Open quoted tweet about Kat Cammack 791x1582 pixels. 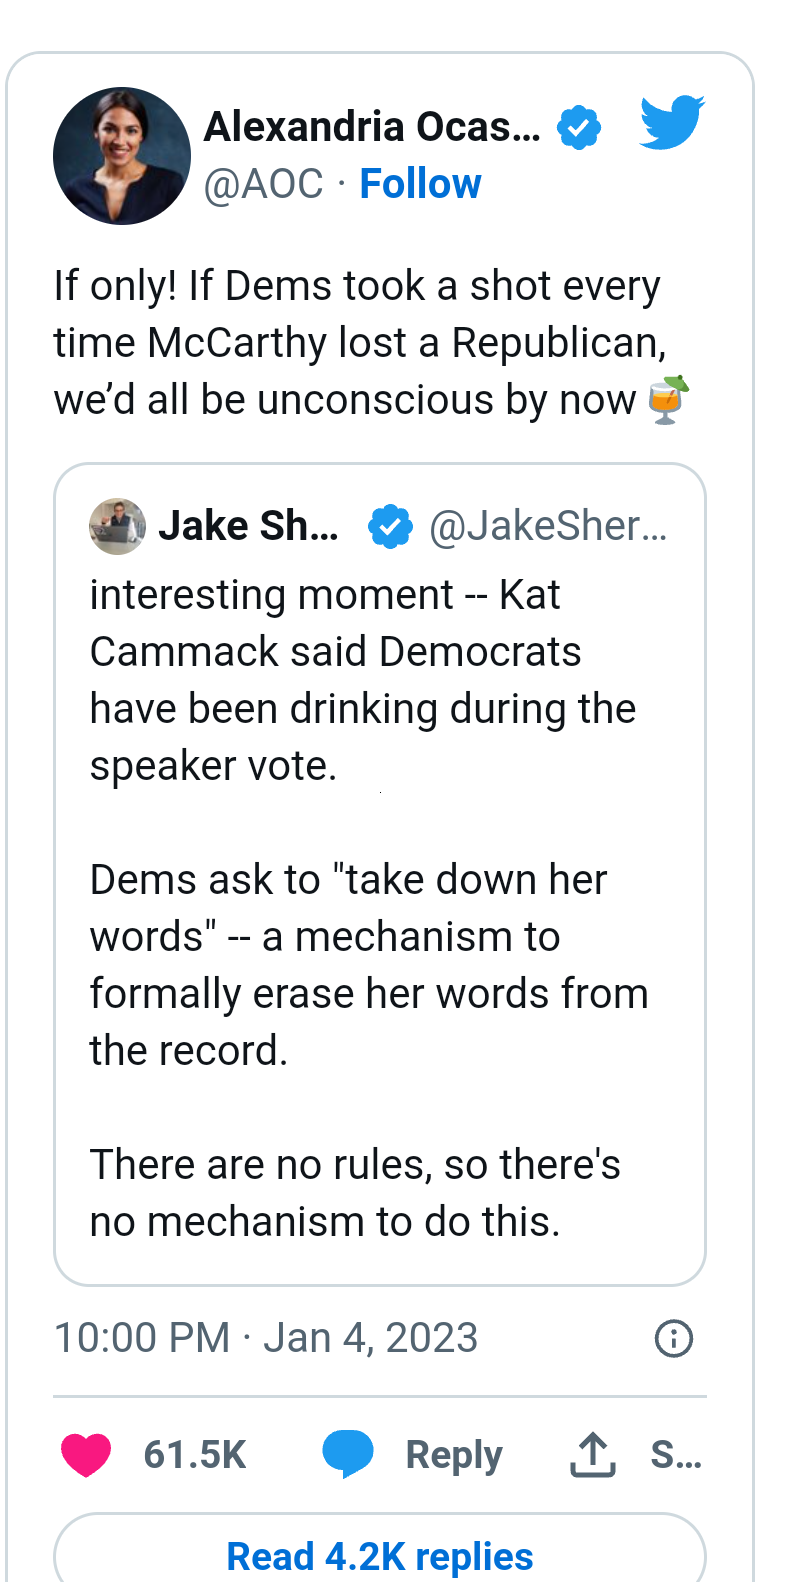coord(380,874)
